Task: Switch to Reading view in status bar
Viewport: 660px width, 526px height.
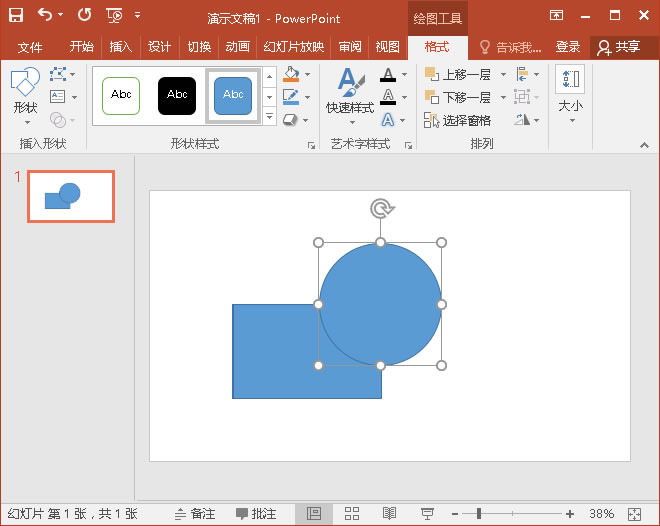Action: (389, 513)
